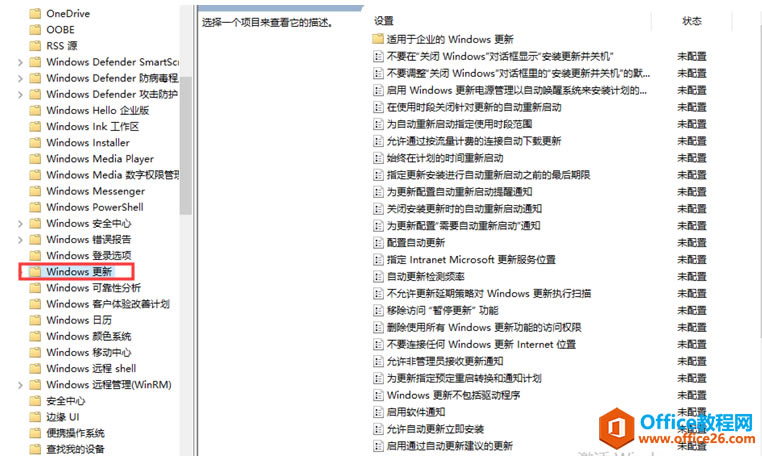
Task: Select Windows 登录选项 tree item
Action: point(89,255)
